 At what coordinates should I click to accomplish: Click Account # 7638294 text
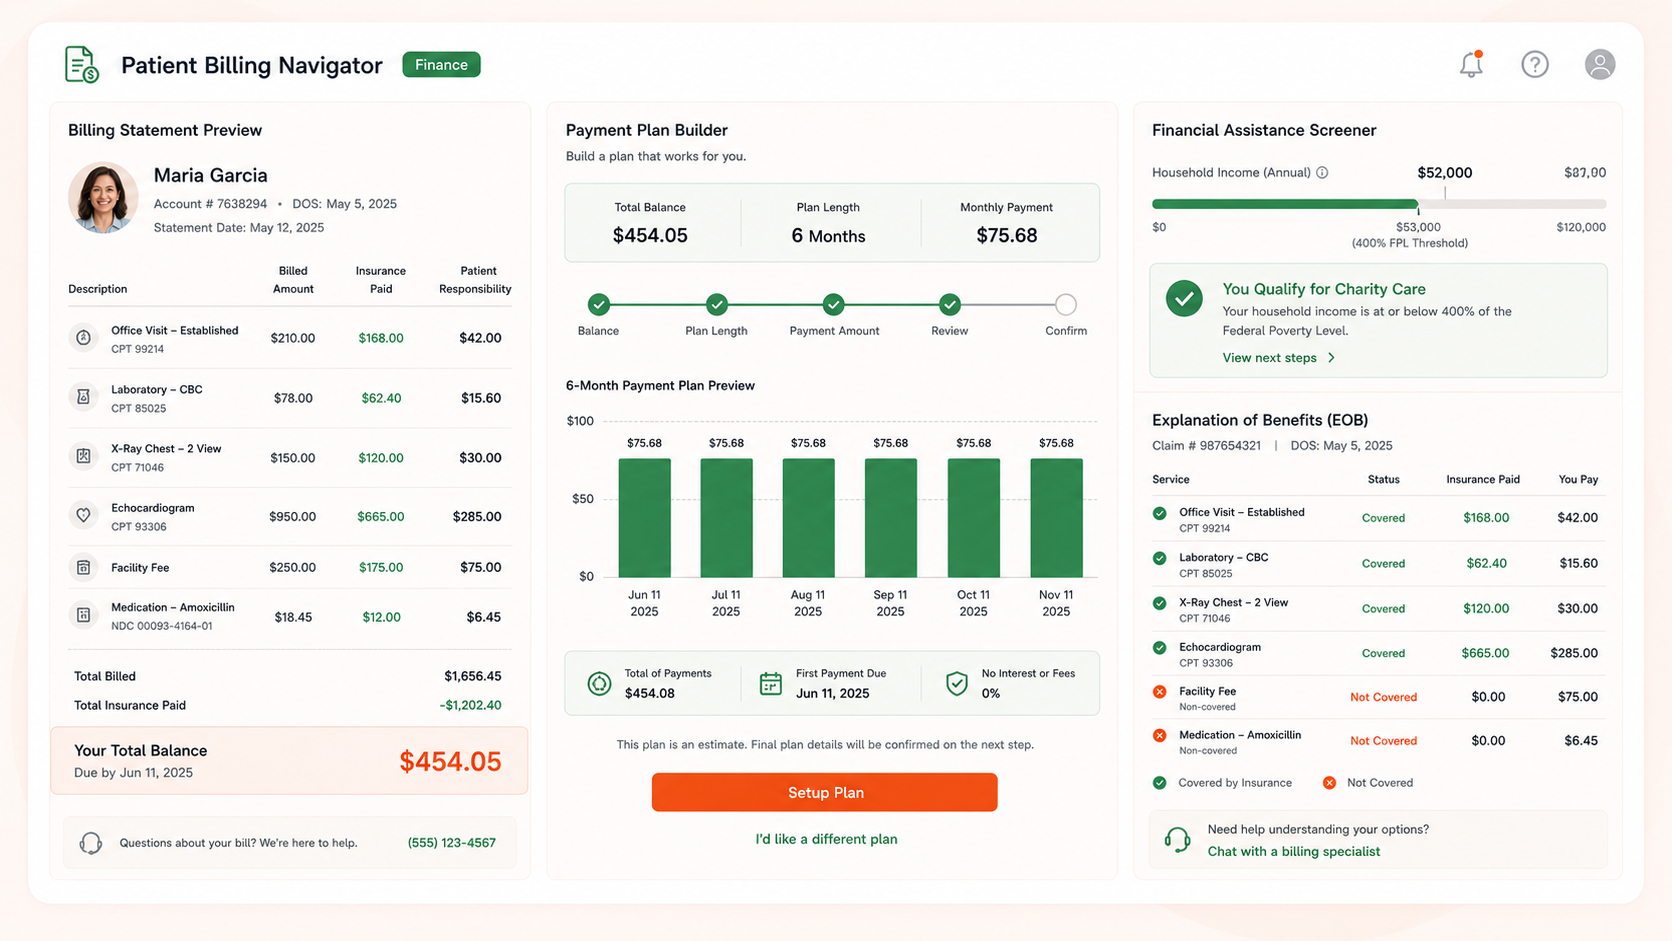210,204
